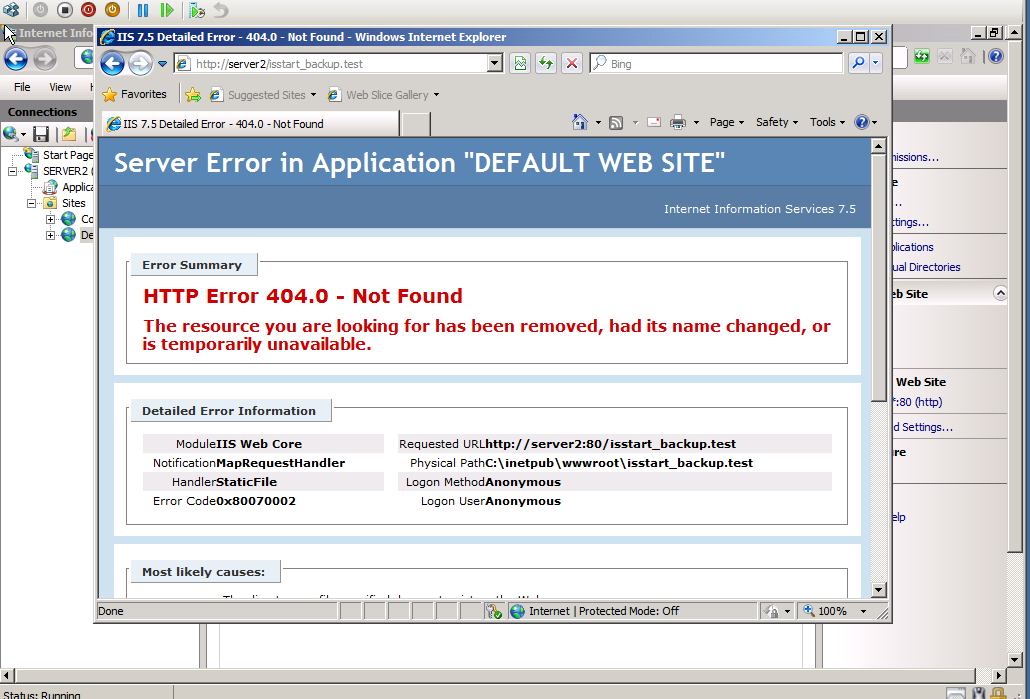Viewport: 1030px width, 699px height.
Task: Select the Sites folder in Connections tree
Action: (73, 203)
